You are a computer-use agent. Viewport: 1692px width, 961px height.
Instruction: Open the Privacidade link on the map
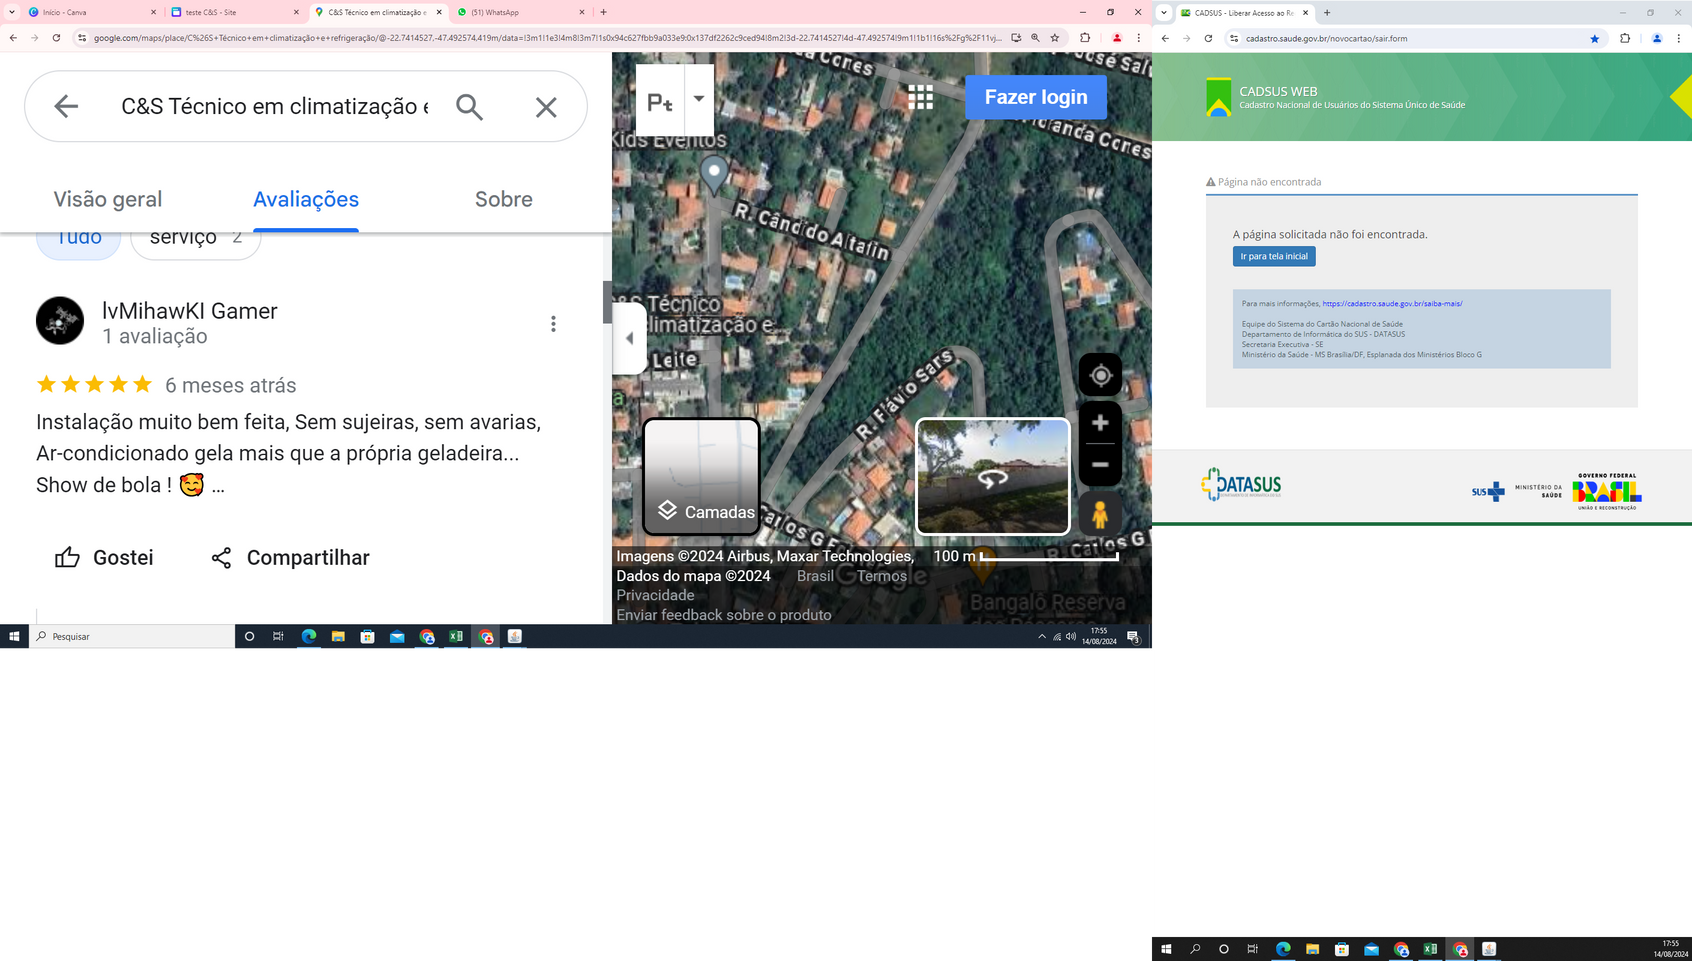coord(655,595)
